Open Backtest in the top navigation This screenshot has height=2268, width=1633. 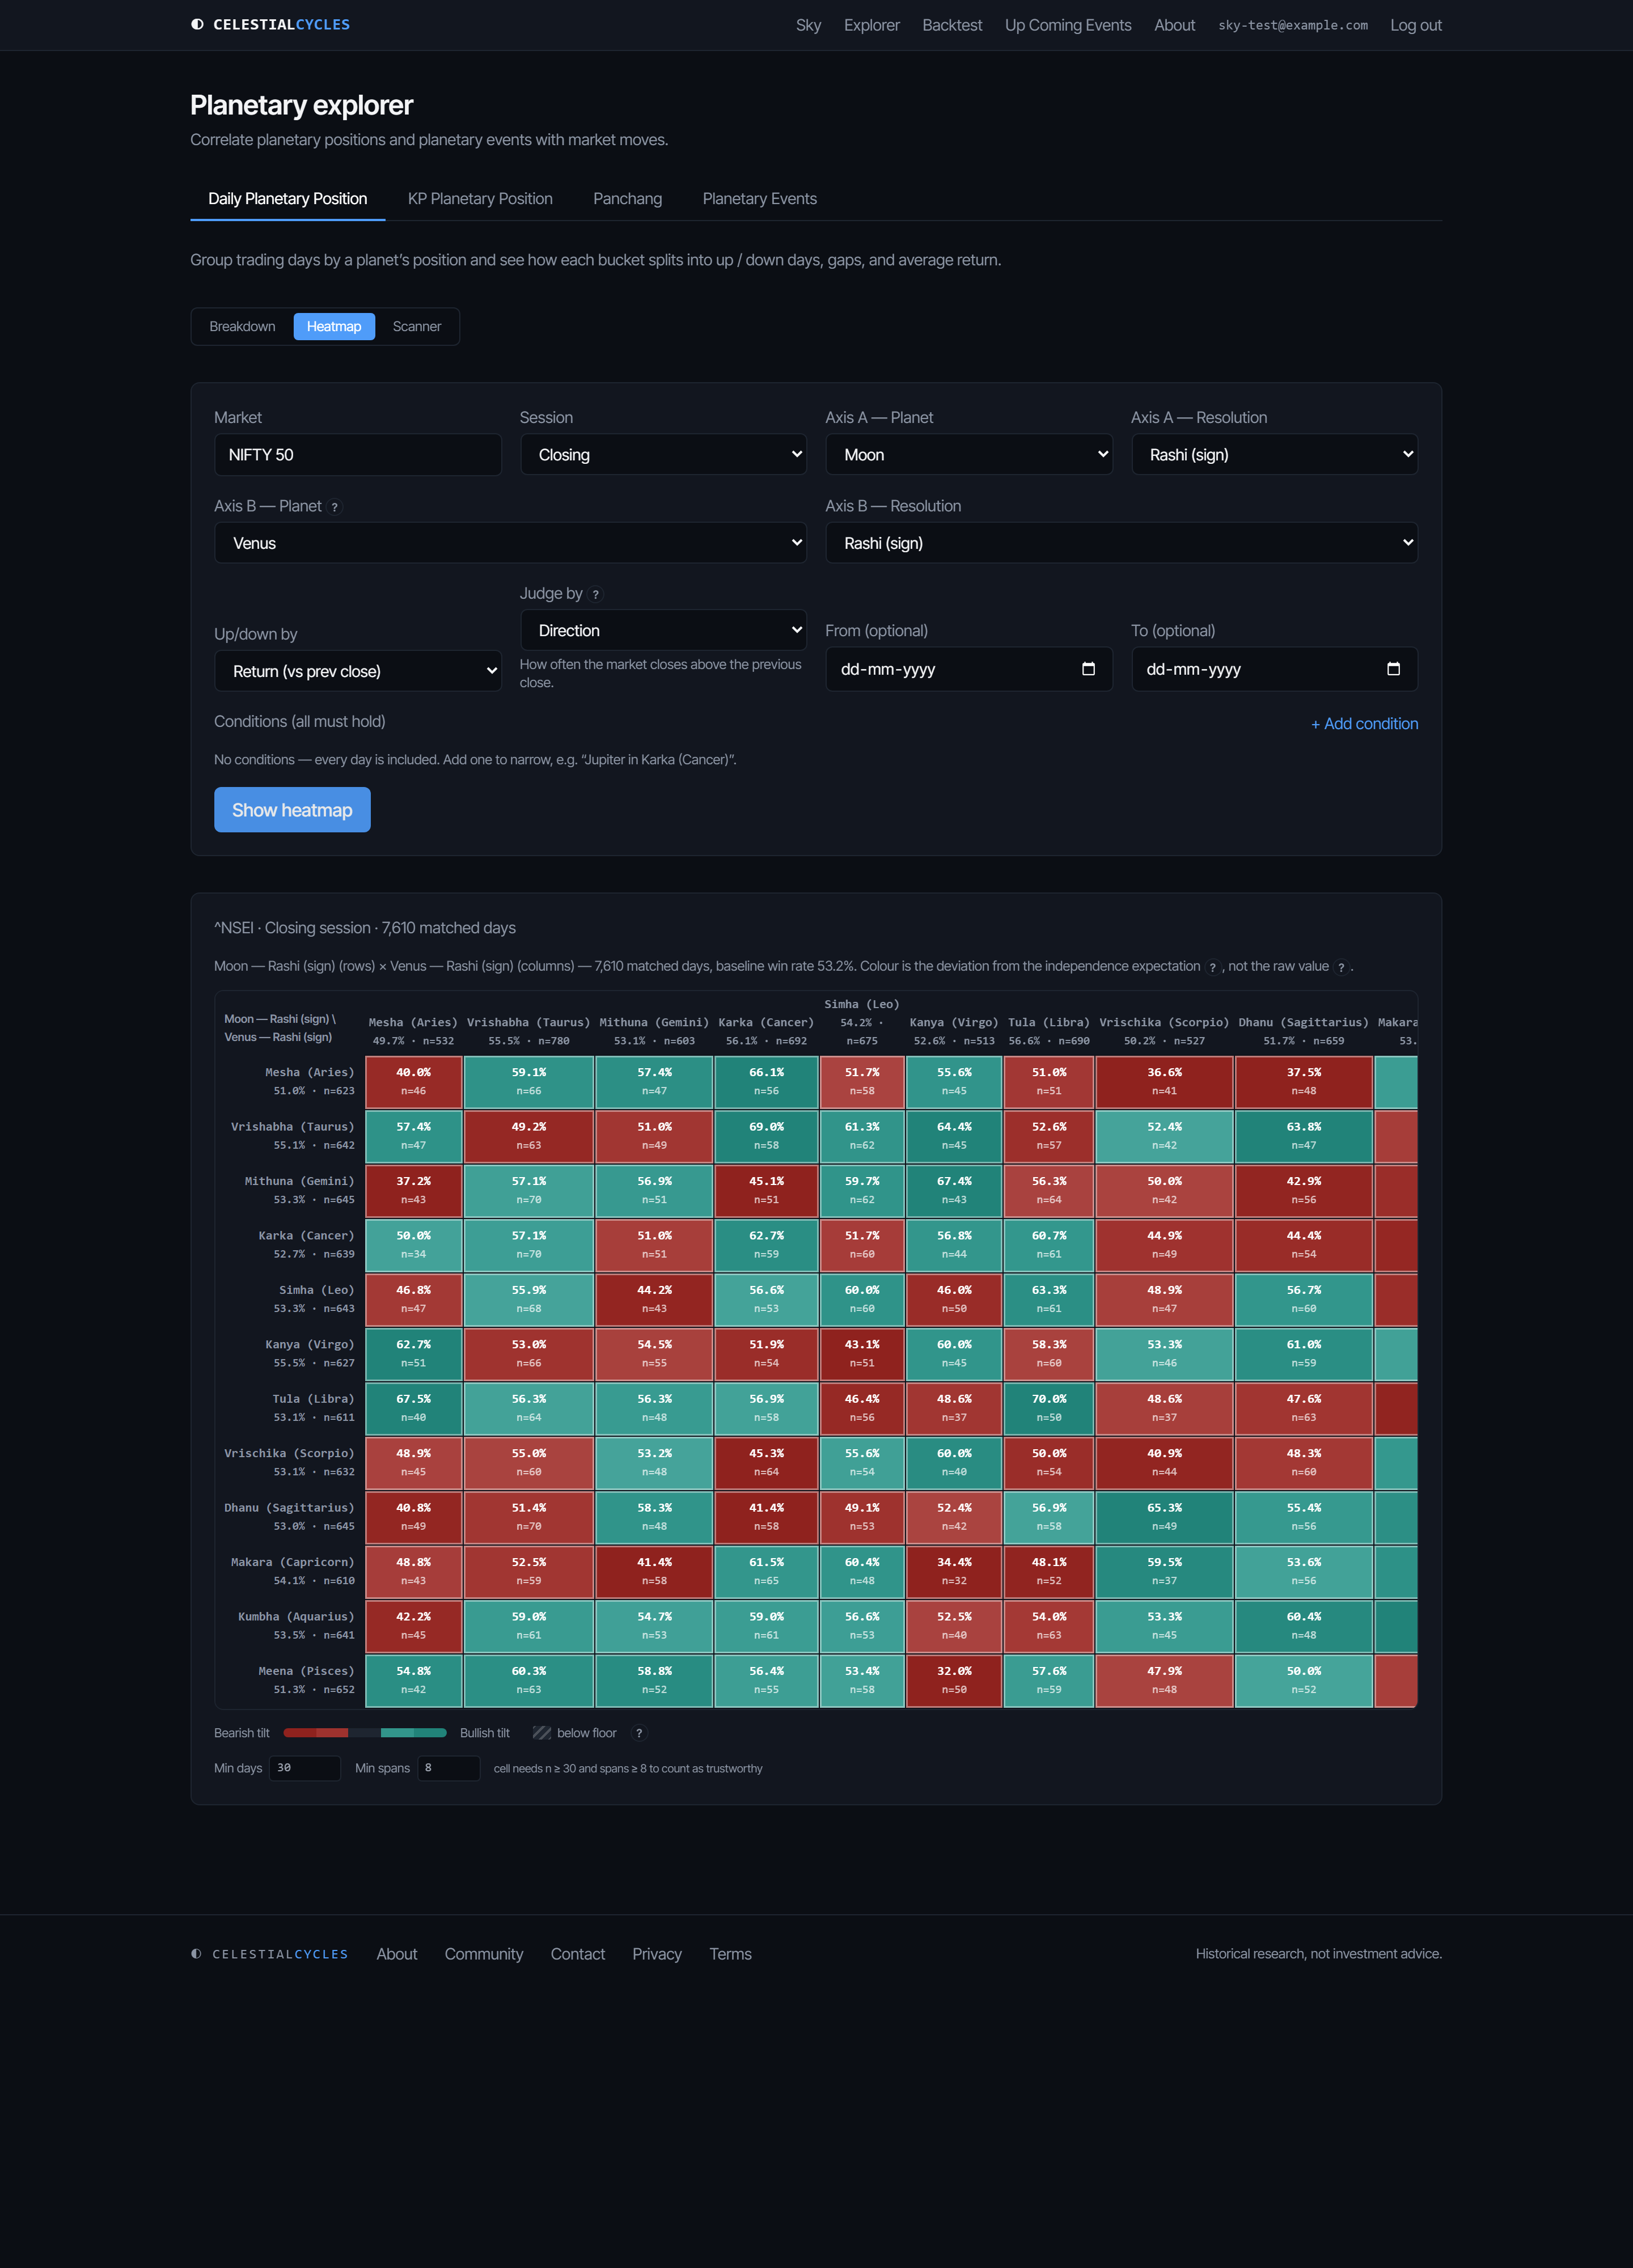pos(952,25)
